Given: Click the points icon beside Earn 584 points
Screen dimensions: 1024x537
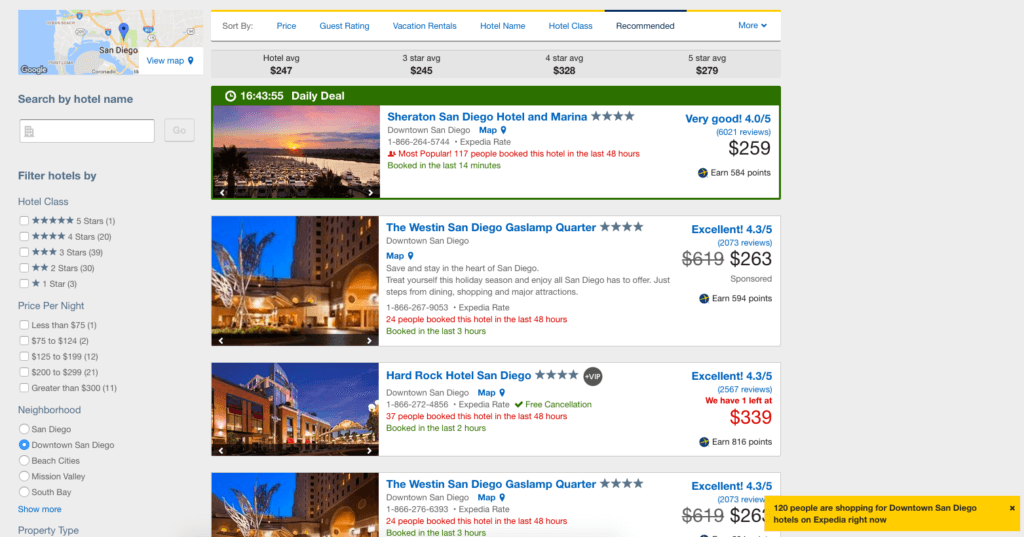Looking at the screenshot, I should tap(703, 173).
